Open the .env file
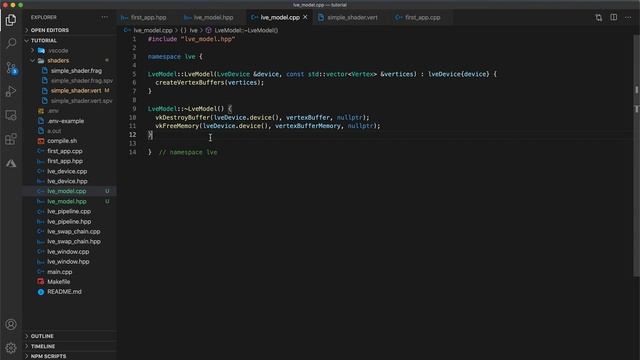The image size is (640, 360). pyautogui.click(x=53, y=111)
